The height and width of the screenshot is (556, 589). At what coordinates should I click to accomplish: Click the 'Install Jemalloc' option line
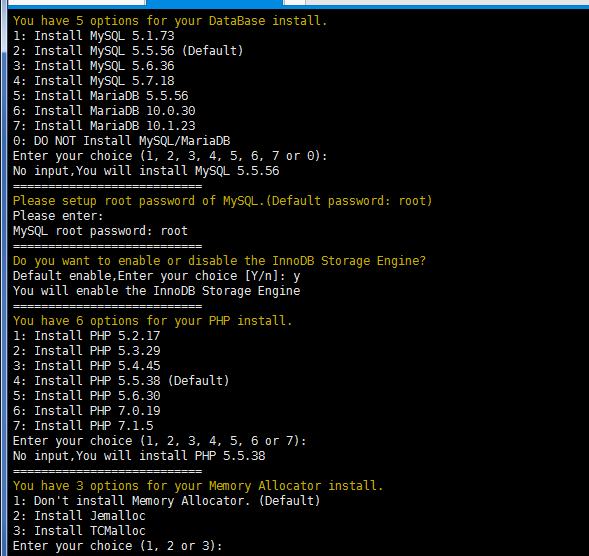click(79, 516)
